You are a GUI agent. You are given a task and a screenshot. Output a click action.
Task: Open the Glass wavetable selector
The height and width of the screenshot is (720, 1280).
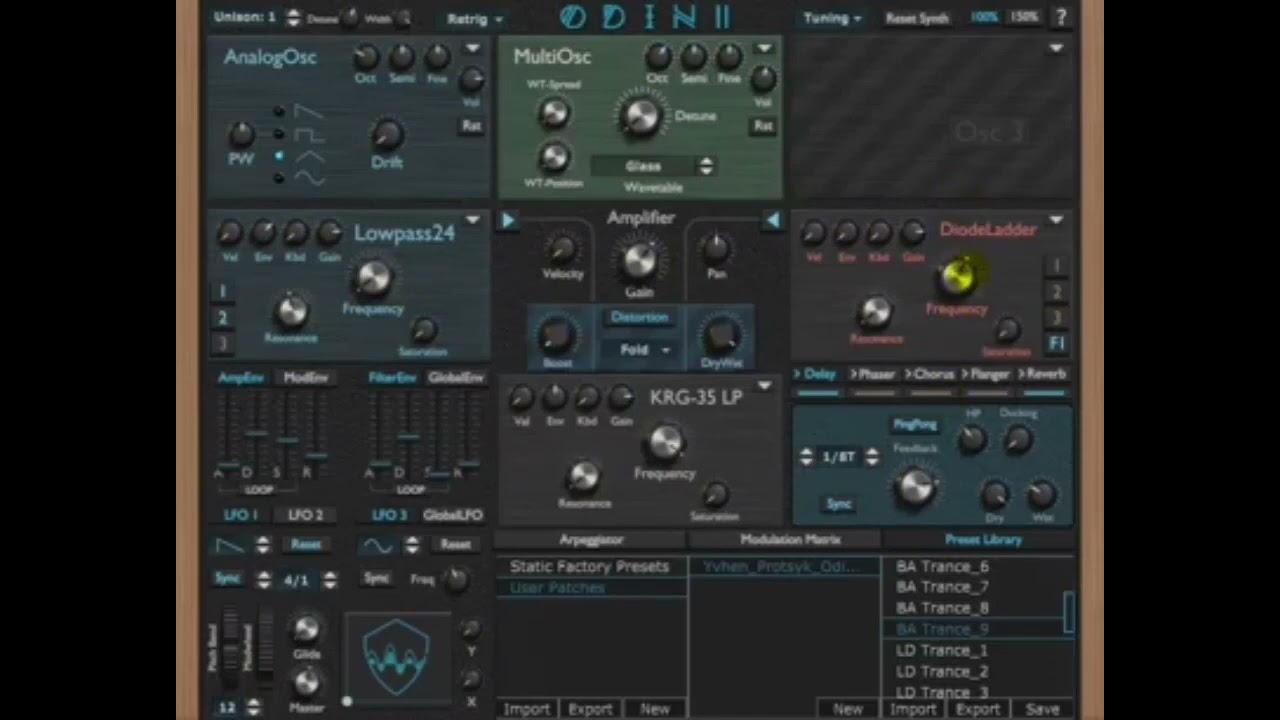tap(653, 166)
